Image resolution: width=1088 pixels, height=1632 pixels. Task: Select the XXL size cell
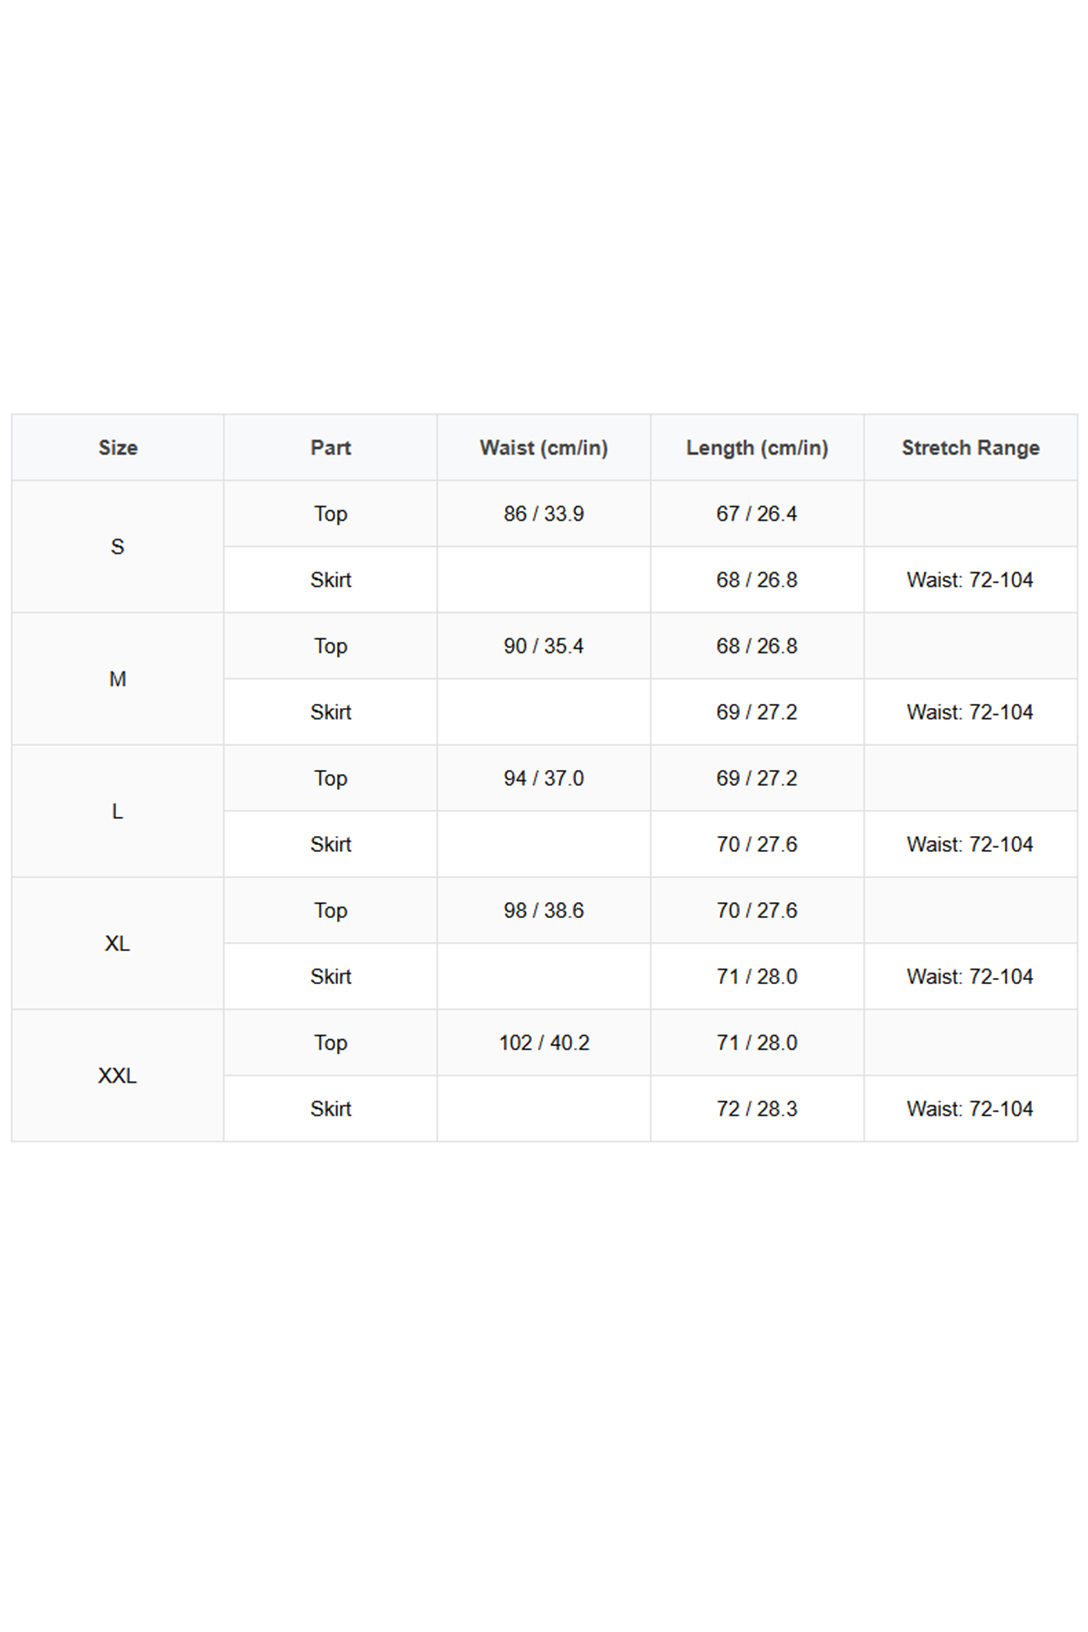coord(118,1075)
